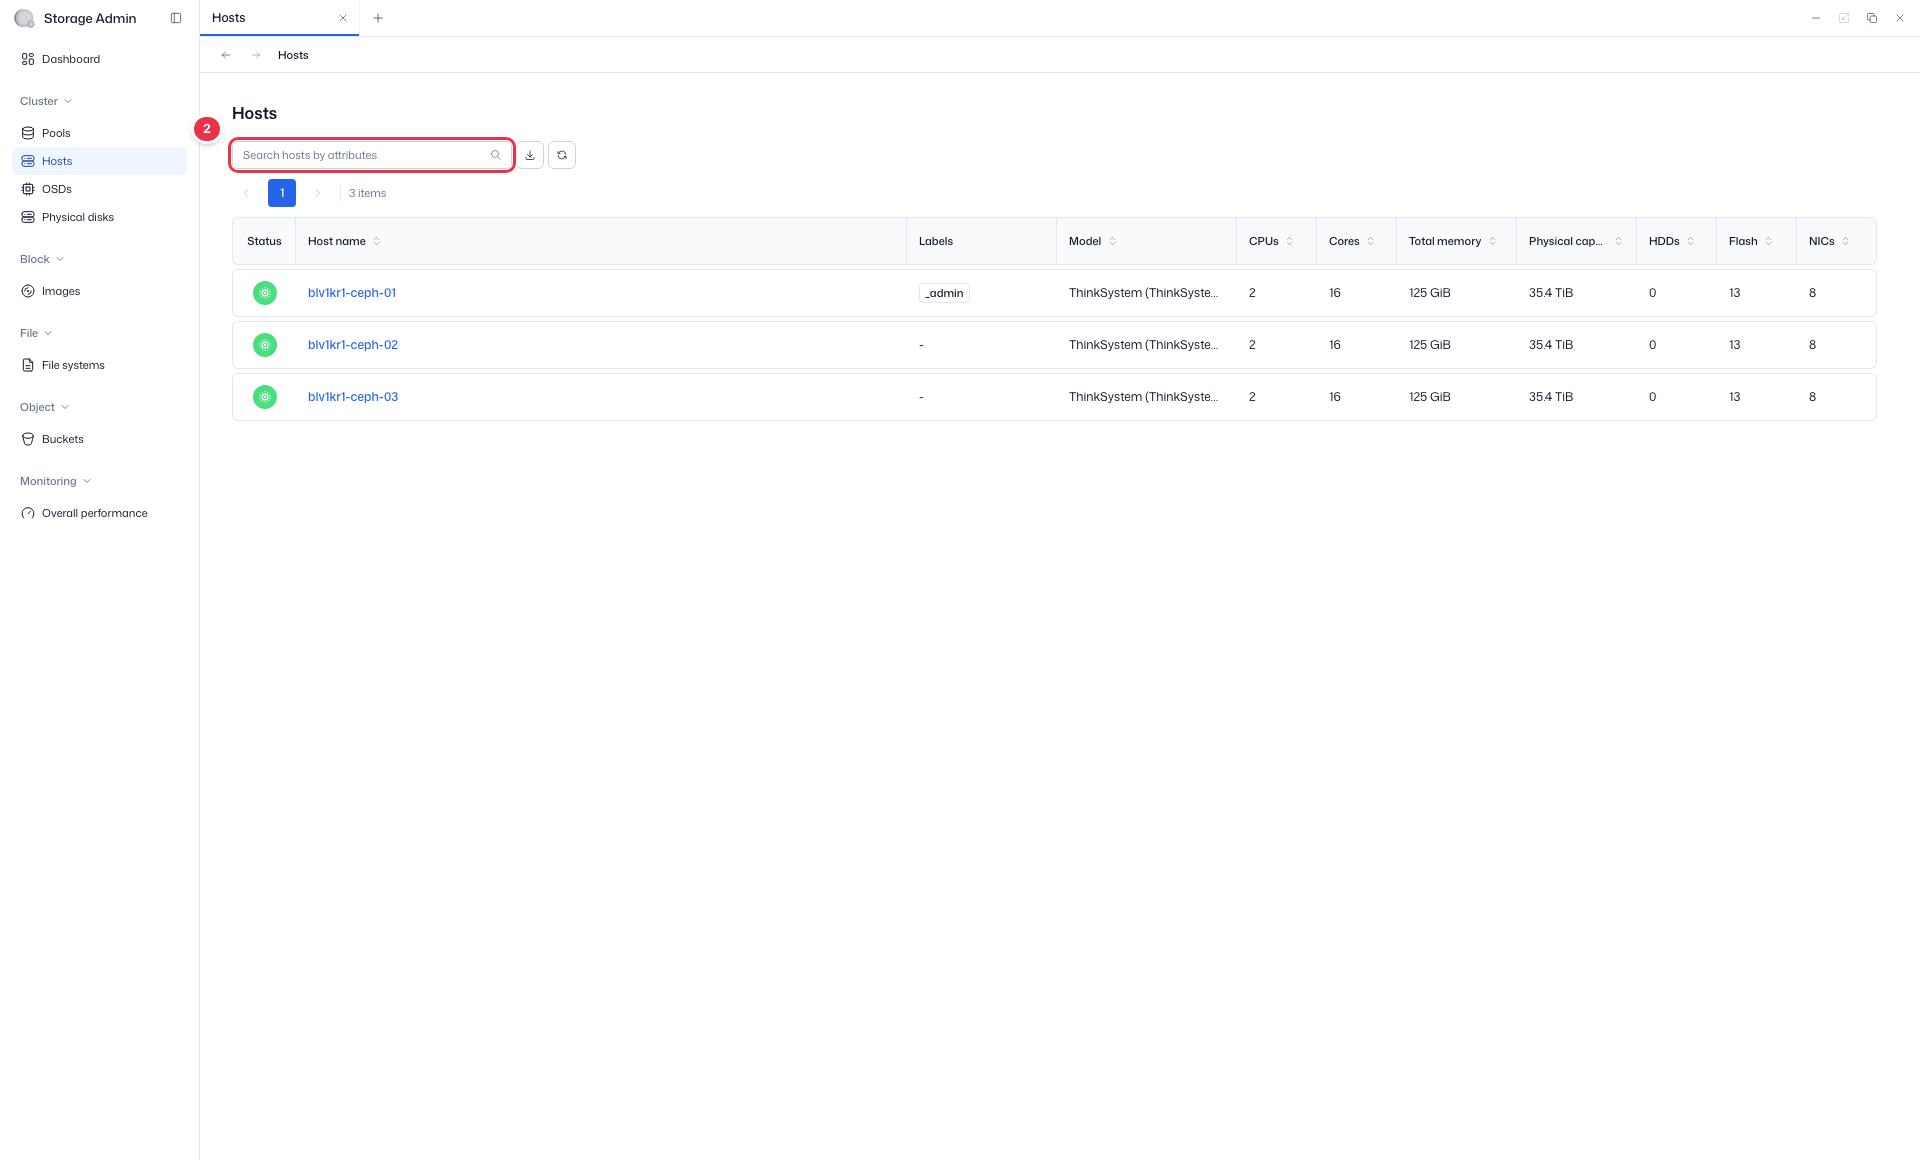
Task: Click page 1 pagination button
Action: click(x=282, y=193)
